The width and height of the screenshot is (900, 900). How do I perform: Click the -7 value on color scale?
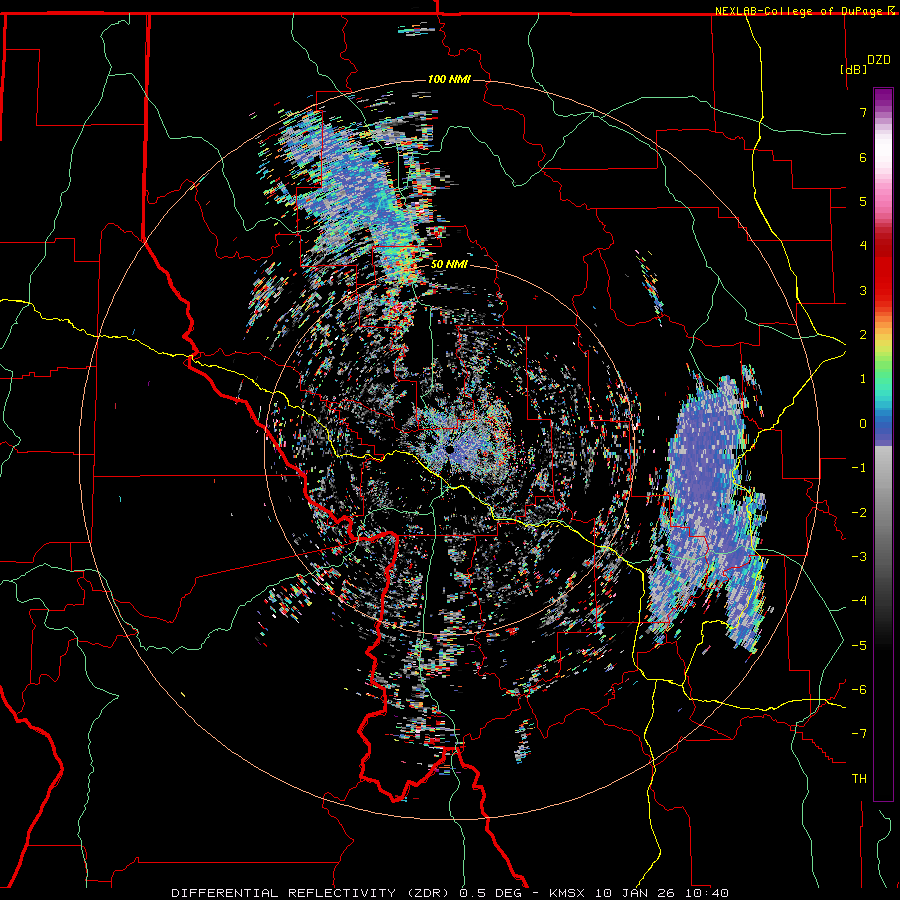point(859,734)
